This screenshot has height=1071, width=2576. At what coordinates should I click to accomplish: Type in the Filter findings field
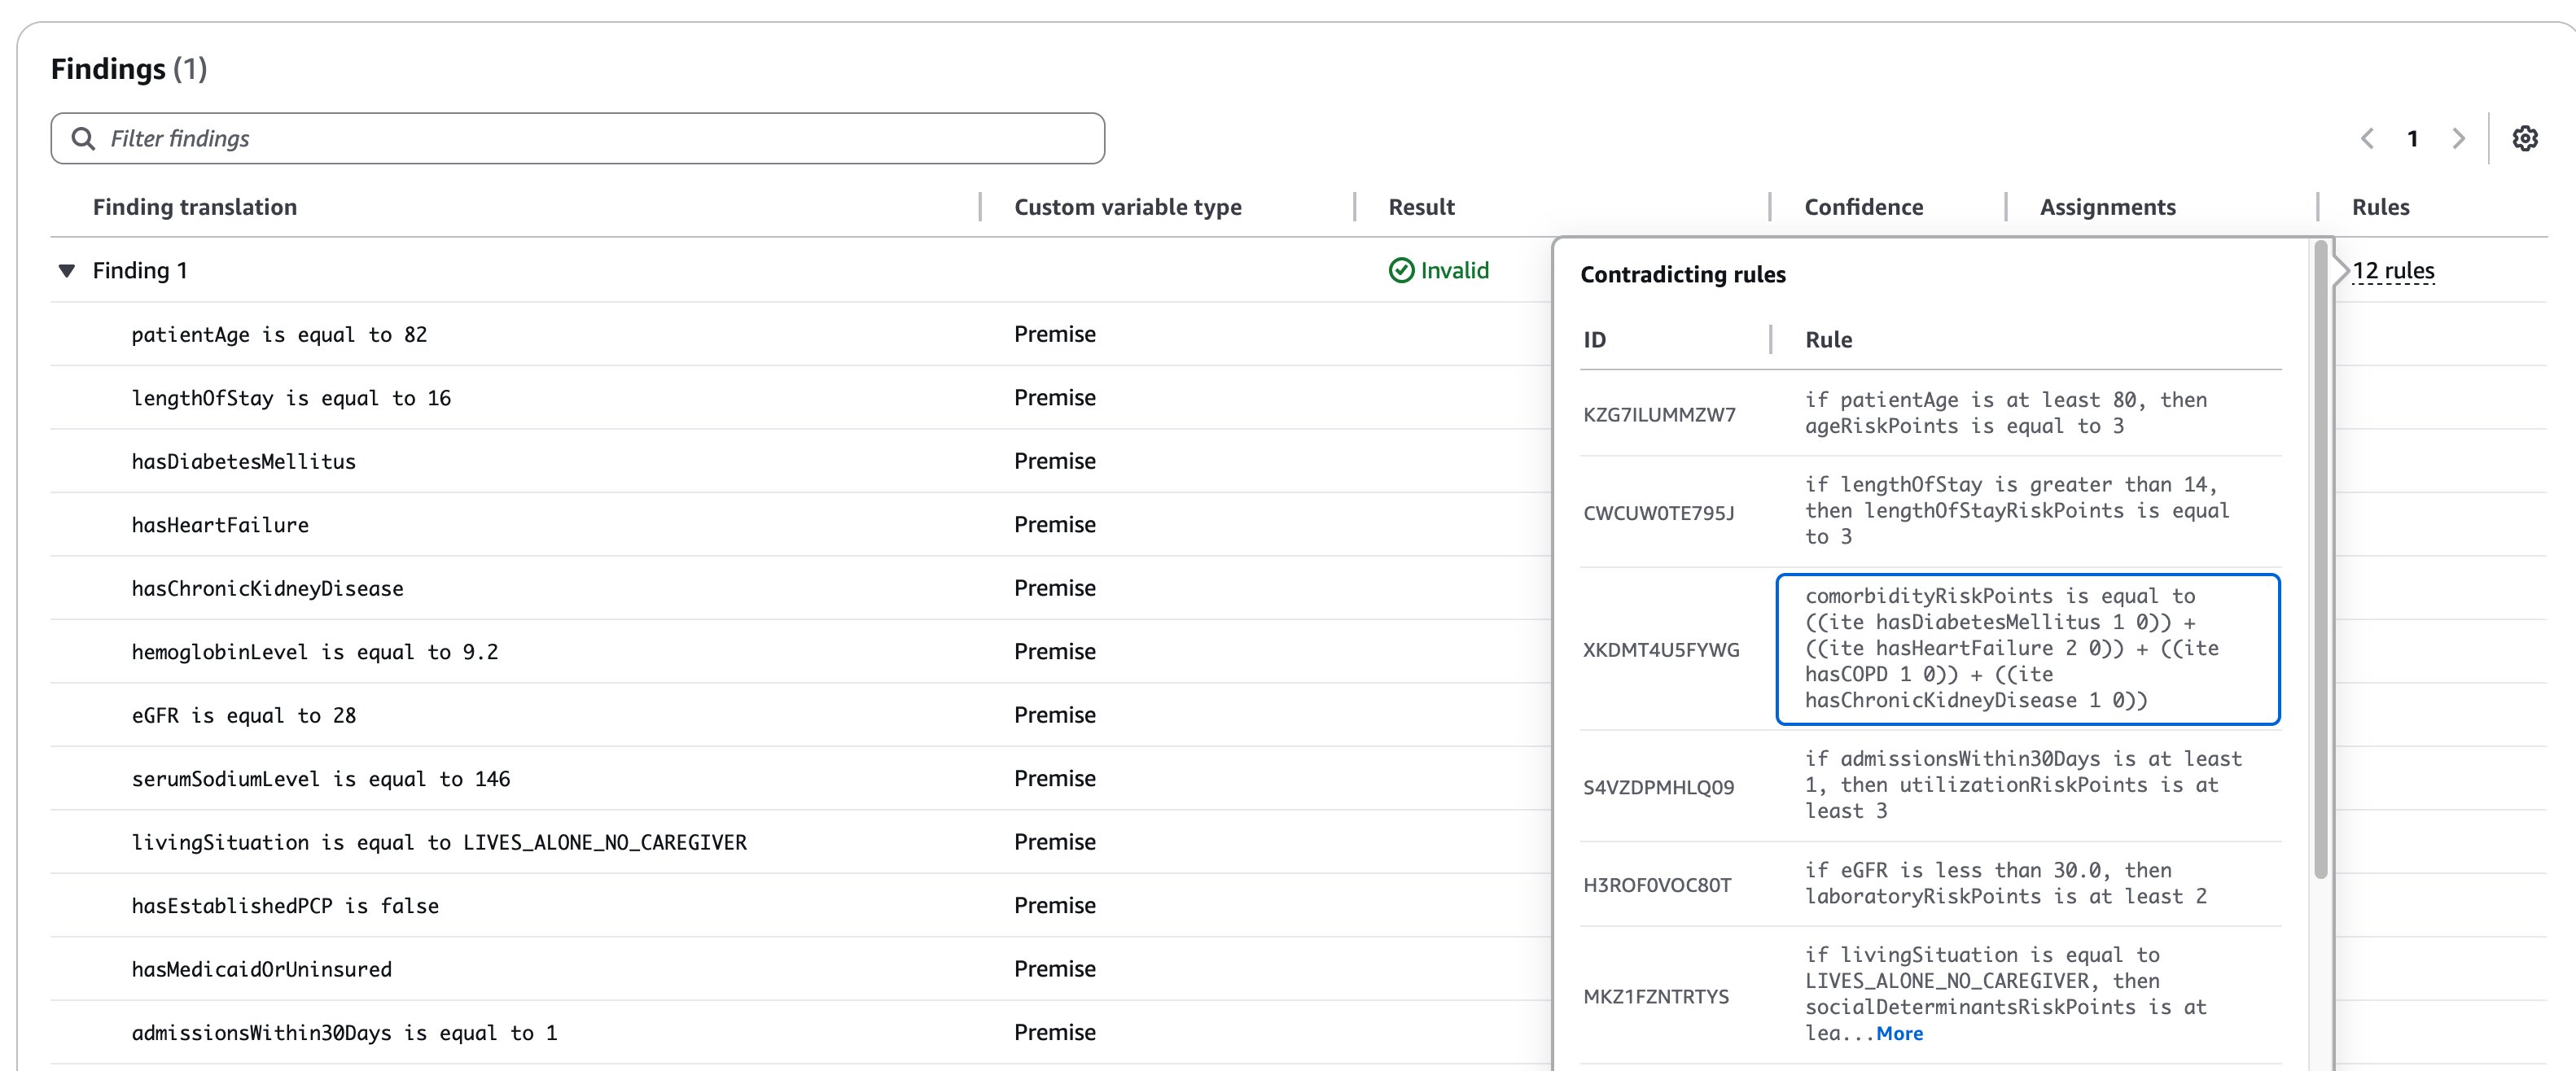pos(600,139)
